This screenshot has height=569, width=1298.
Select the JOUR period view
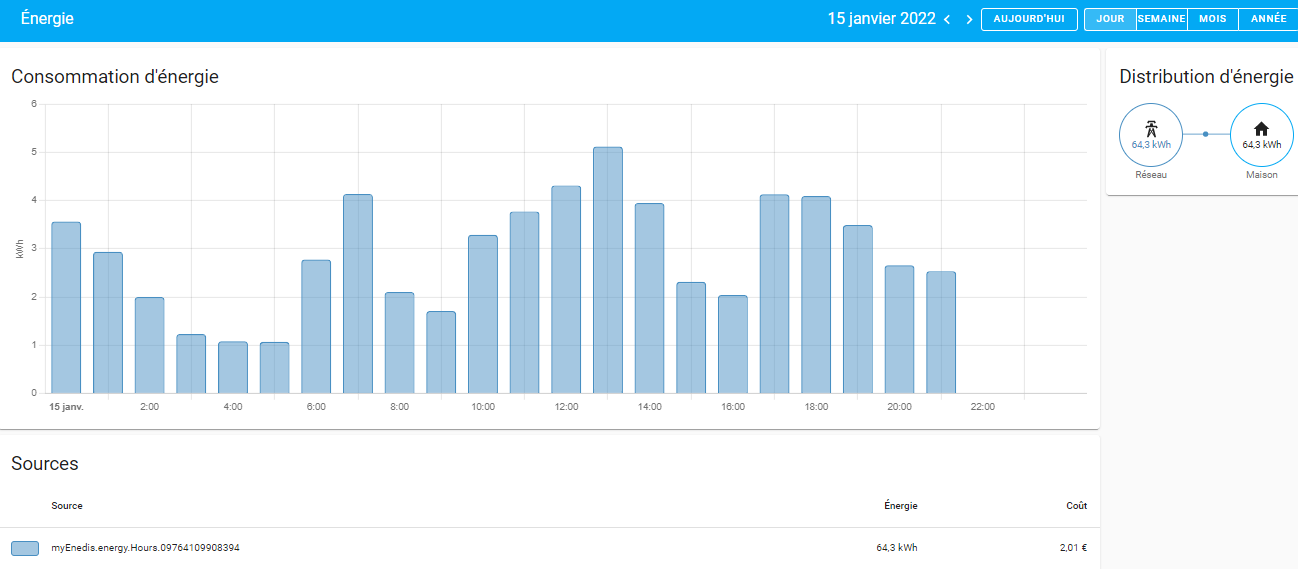click(1110, 19)
